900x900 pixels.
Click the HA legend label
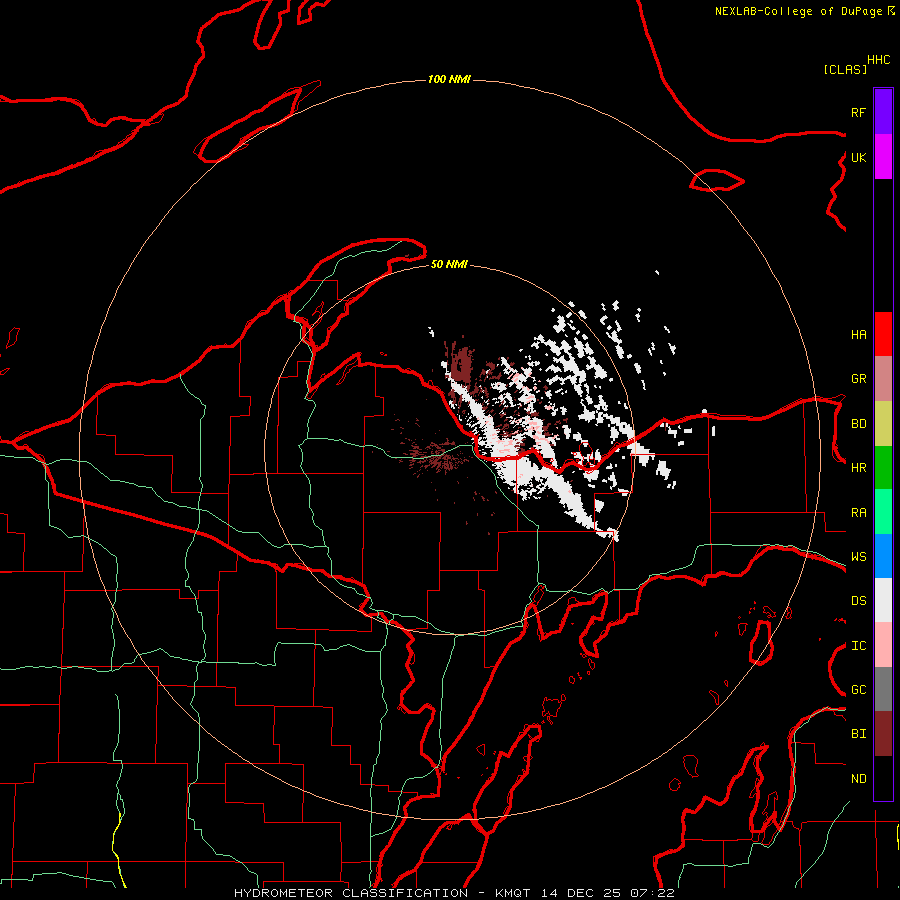[858, 334]
